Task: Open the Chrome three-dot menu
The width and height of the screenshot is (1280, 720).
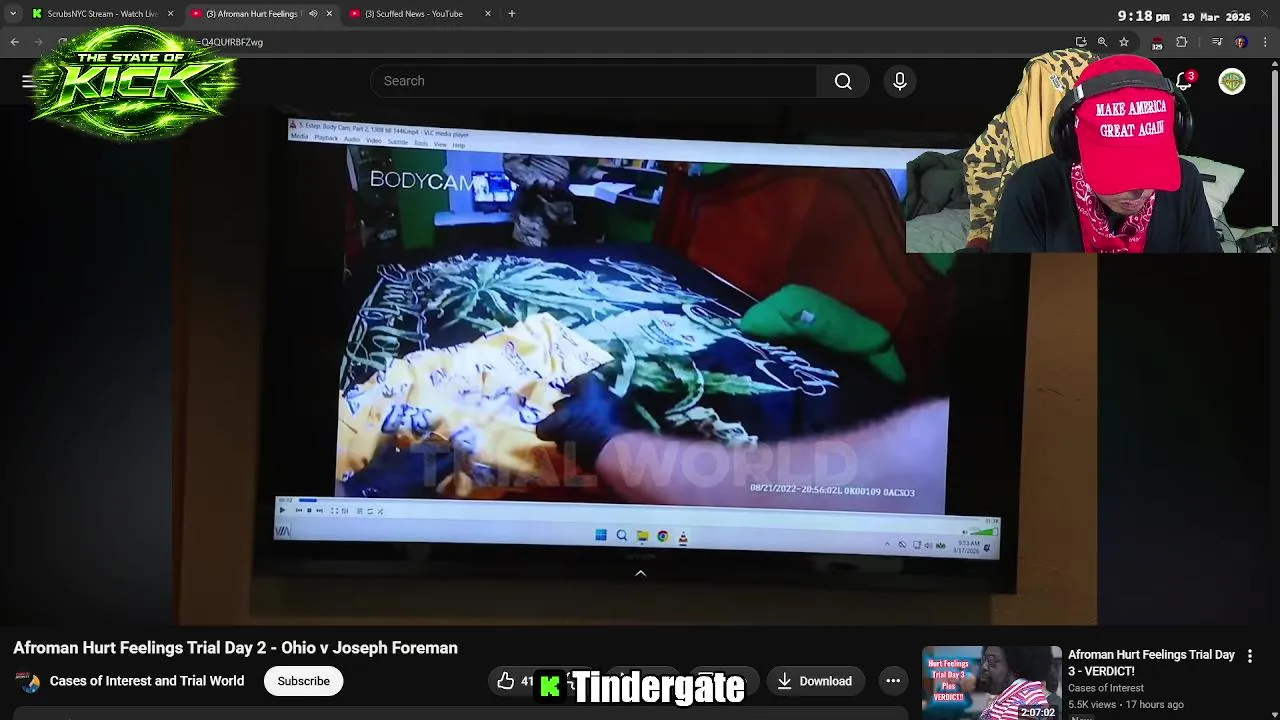Action: click(x=1265, y=42)
